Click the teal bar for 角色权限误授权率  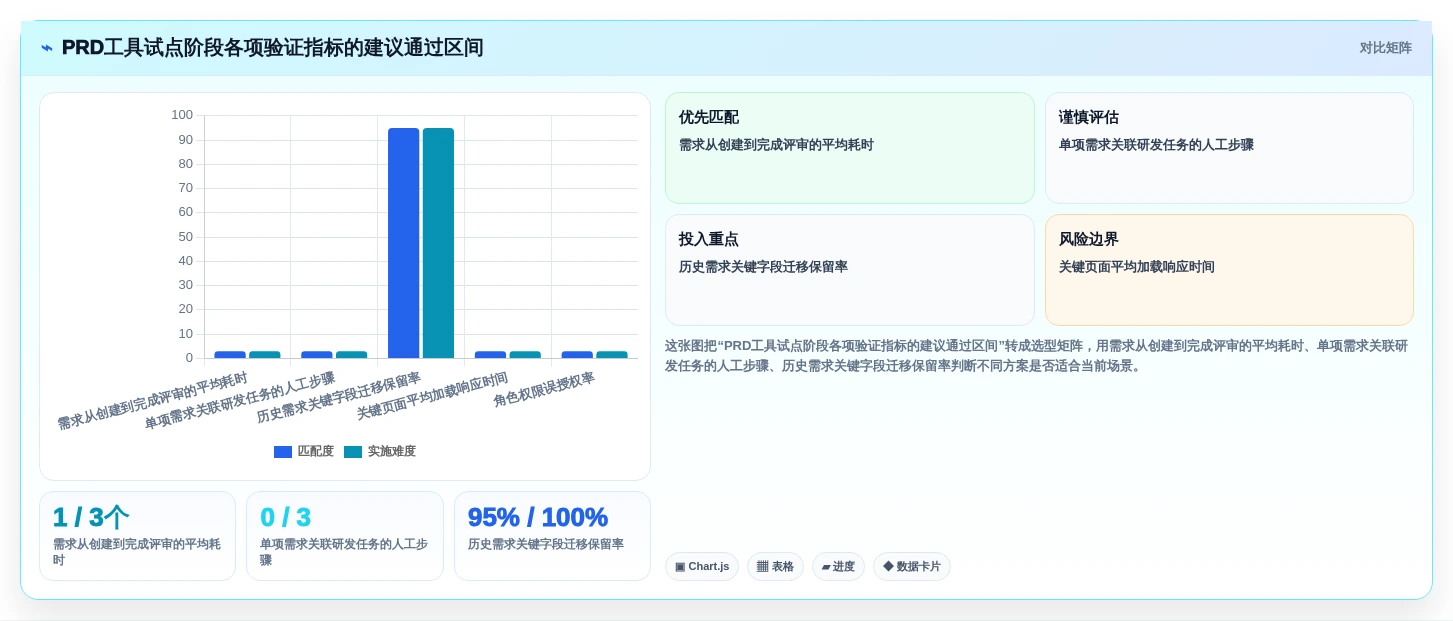(x=612, y=354)
